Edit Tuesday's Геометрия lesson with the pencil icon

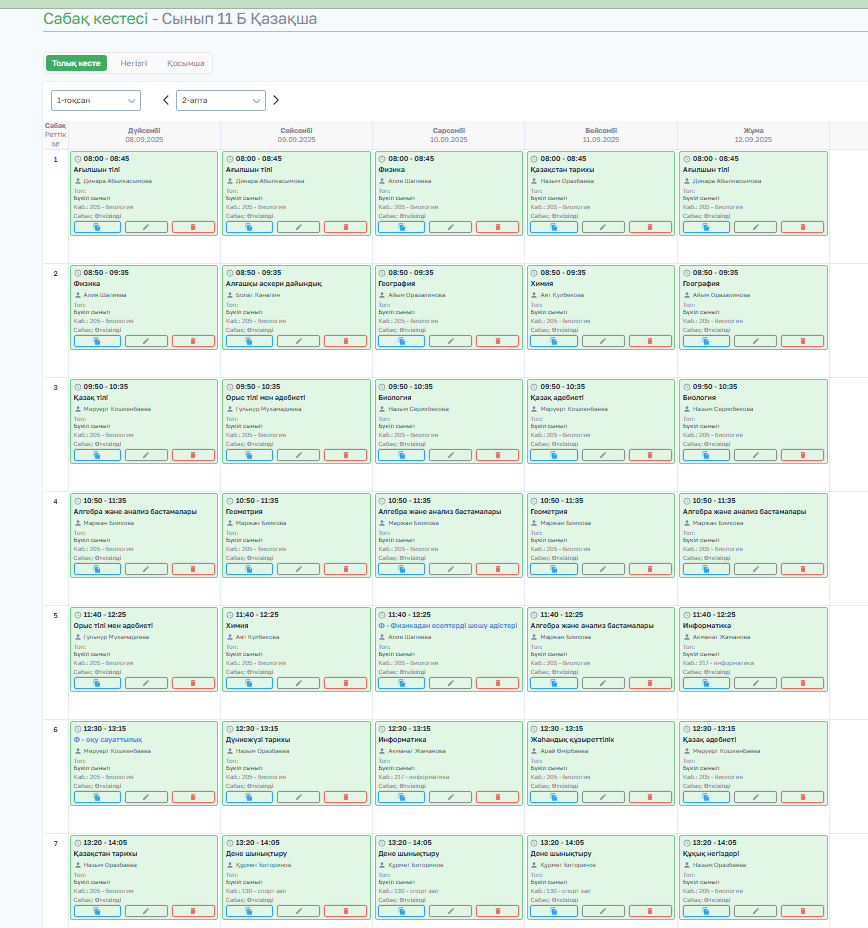(298, 569)
